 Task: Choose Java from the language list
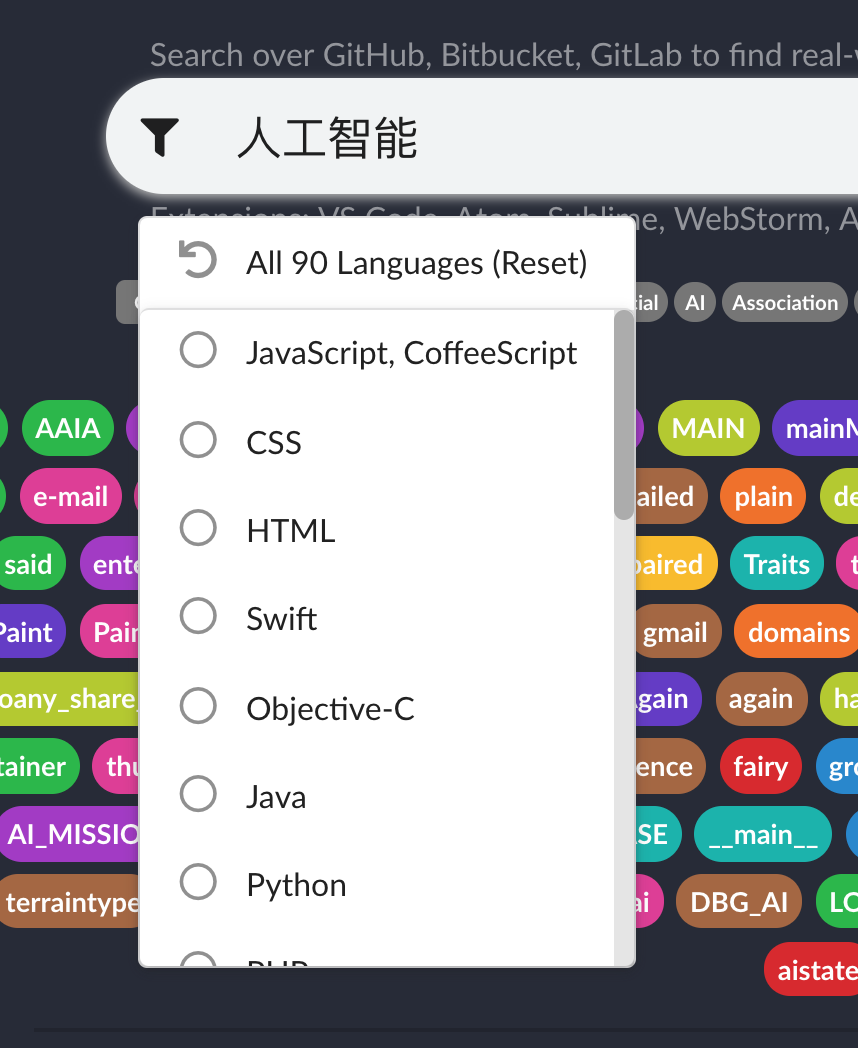198,794
